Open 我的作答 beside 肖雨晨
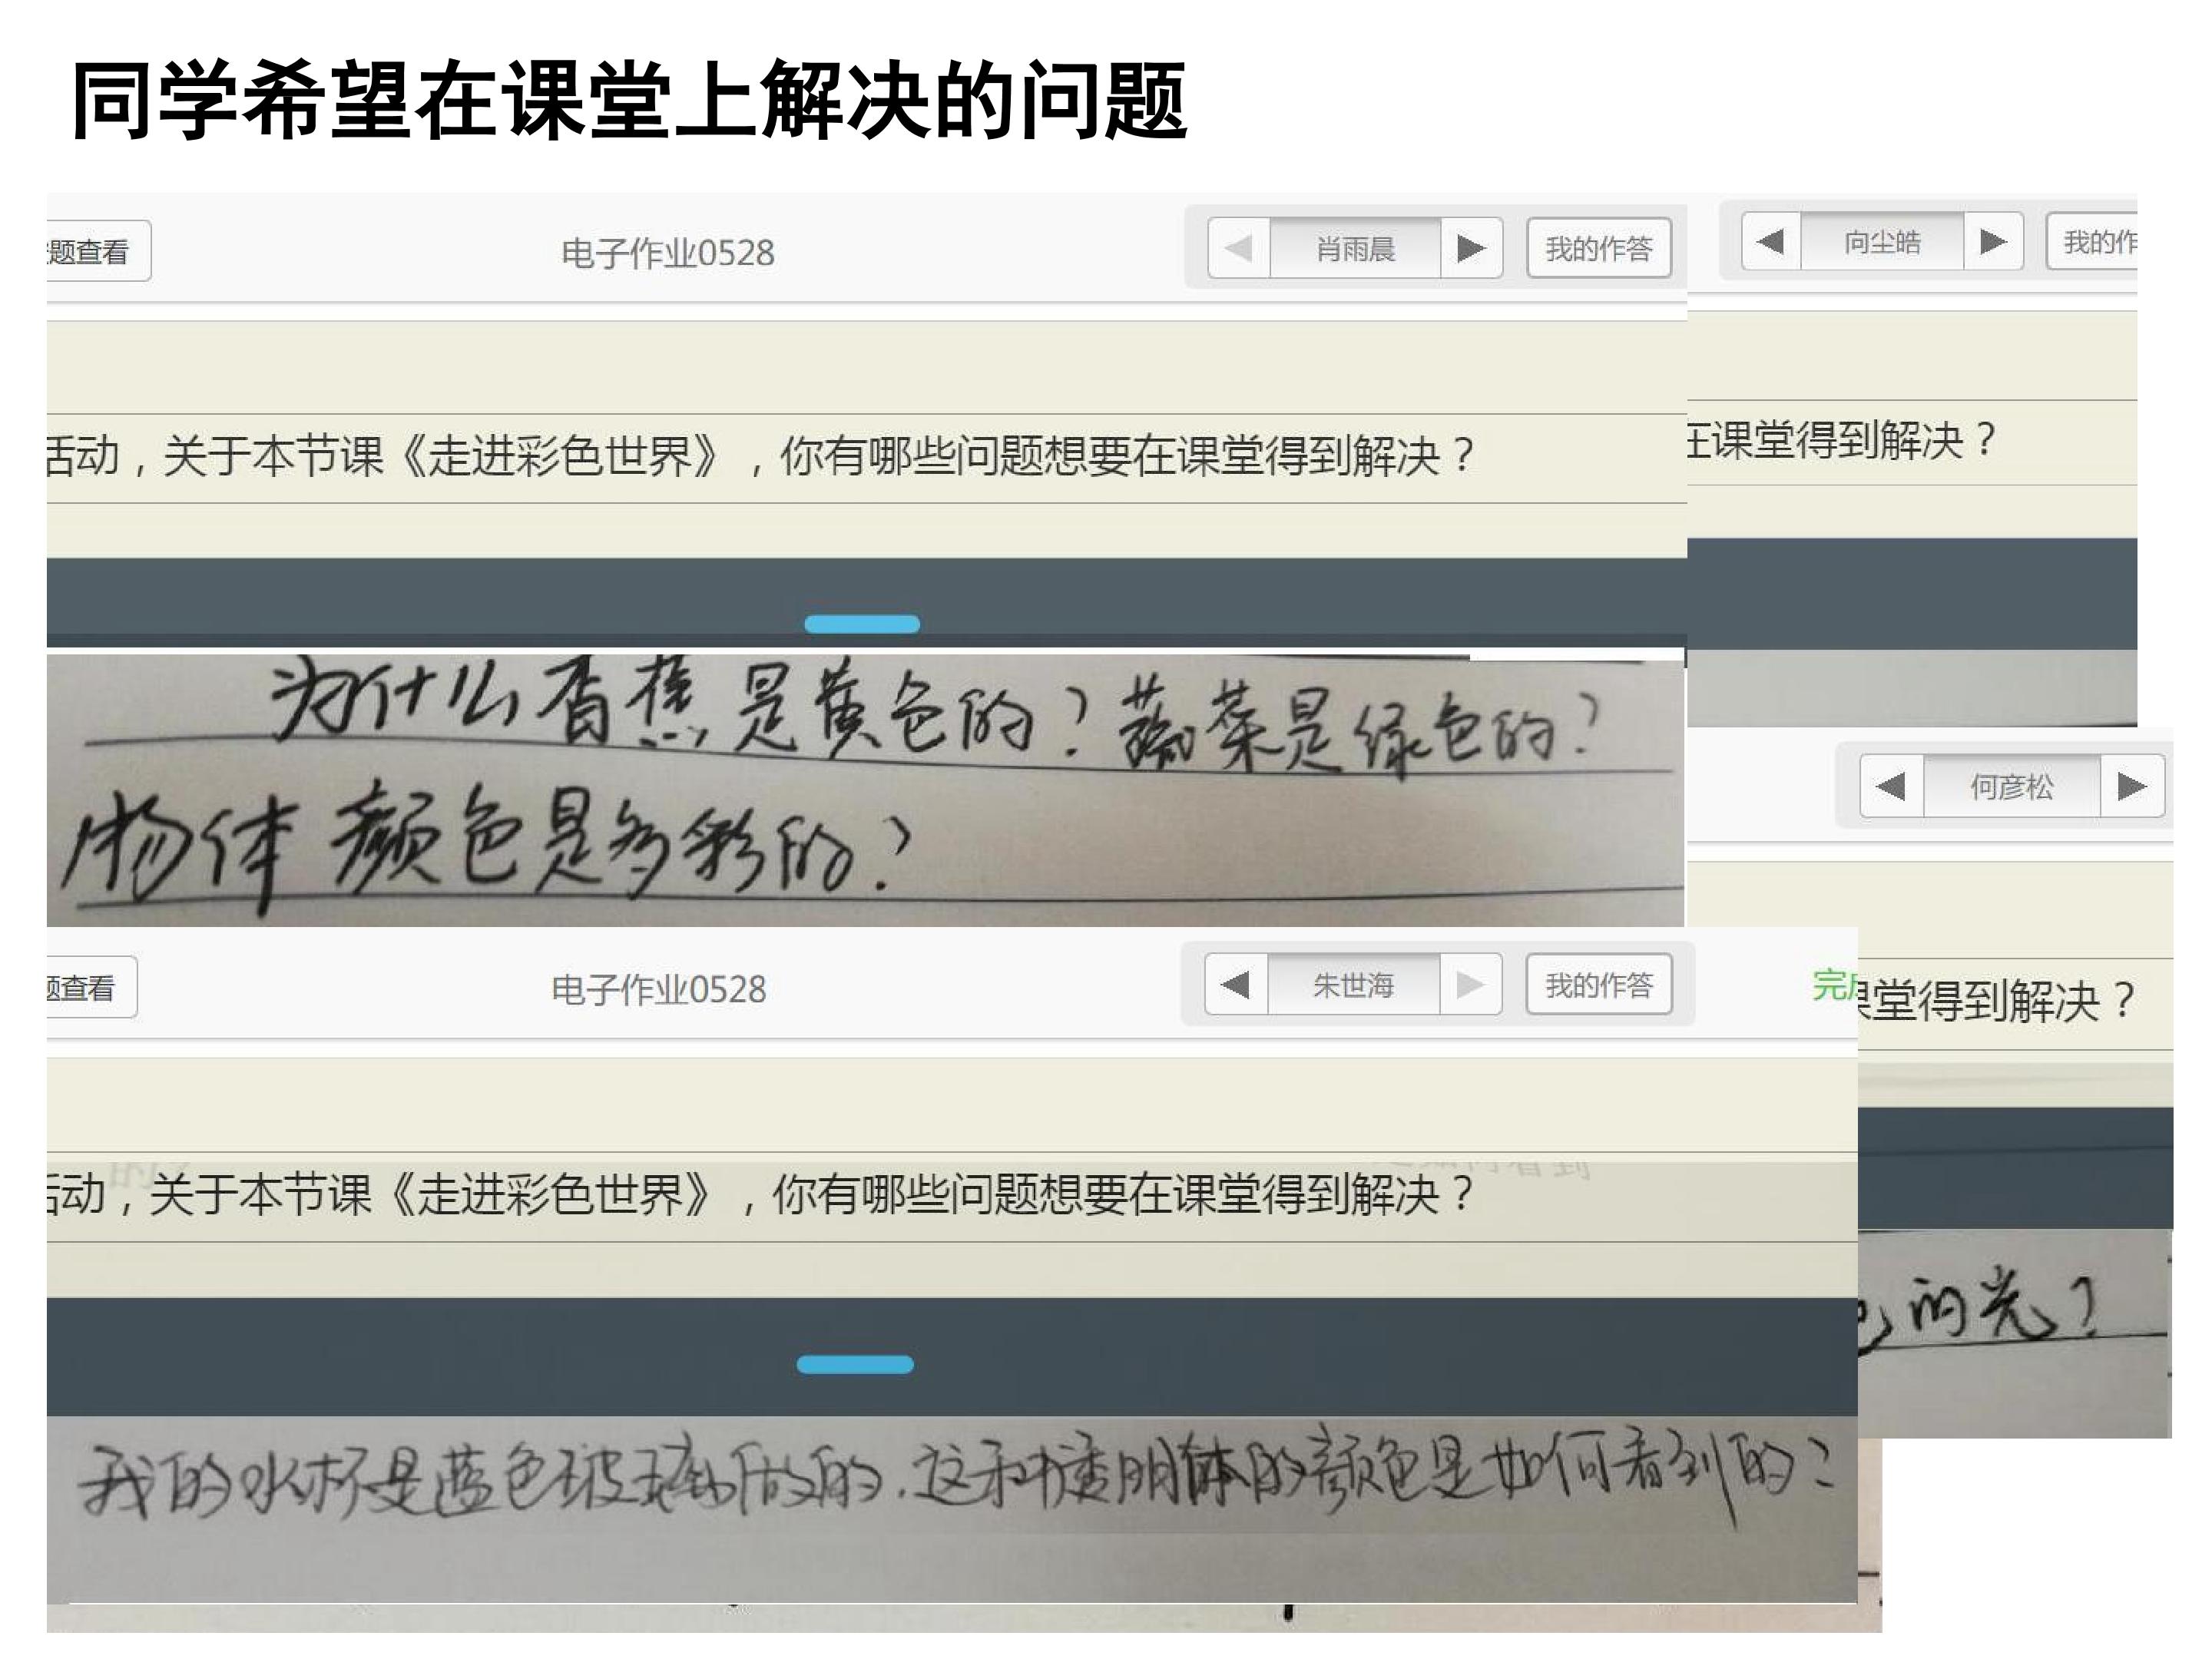Screen dimensions: 2212x1659 tap(1598, 248)
